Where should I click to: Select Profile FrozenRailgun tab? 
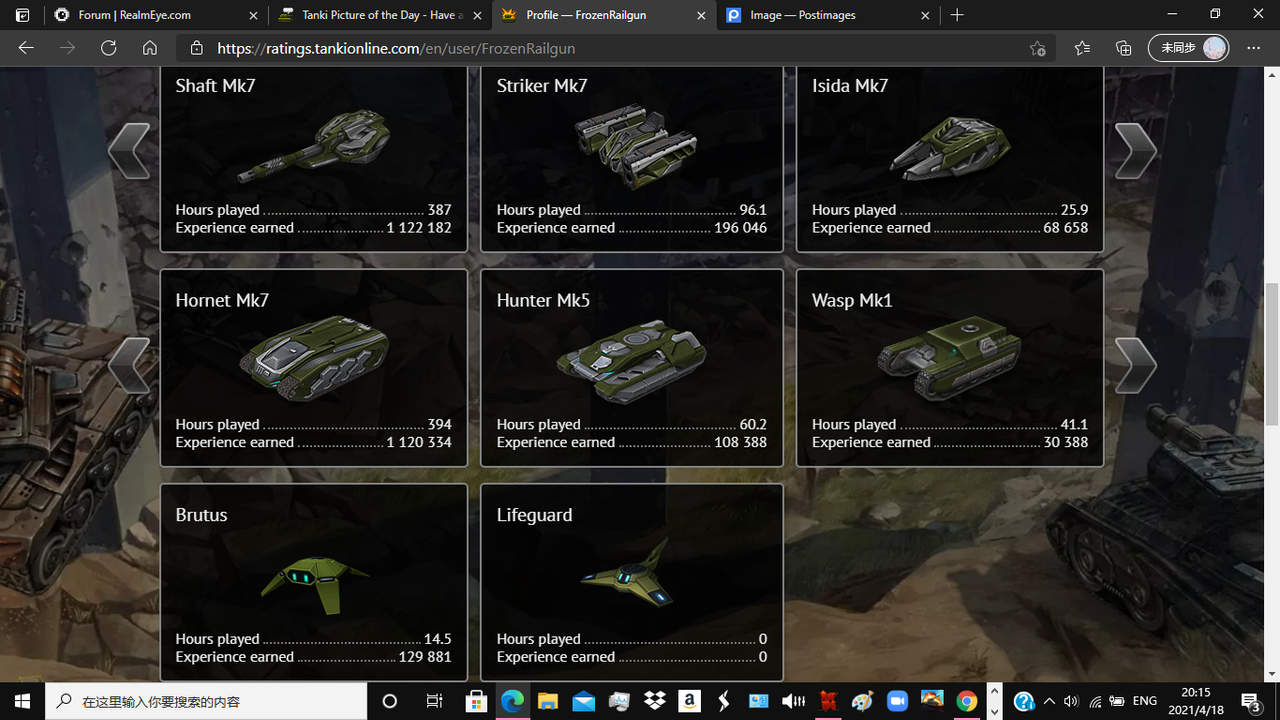605,15
